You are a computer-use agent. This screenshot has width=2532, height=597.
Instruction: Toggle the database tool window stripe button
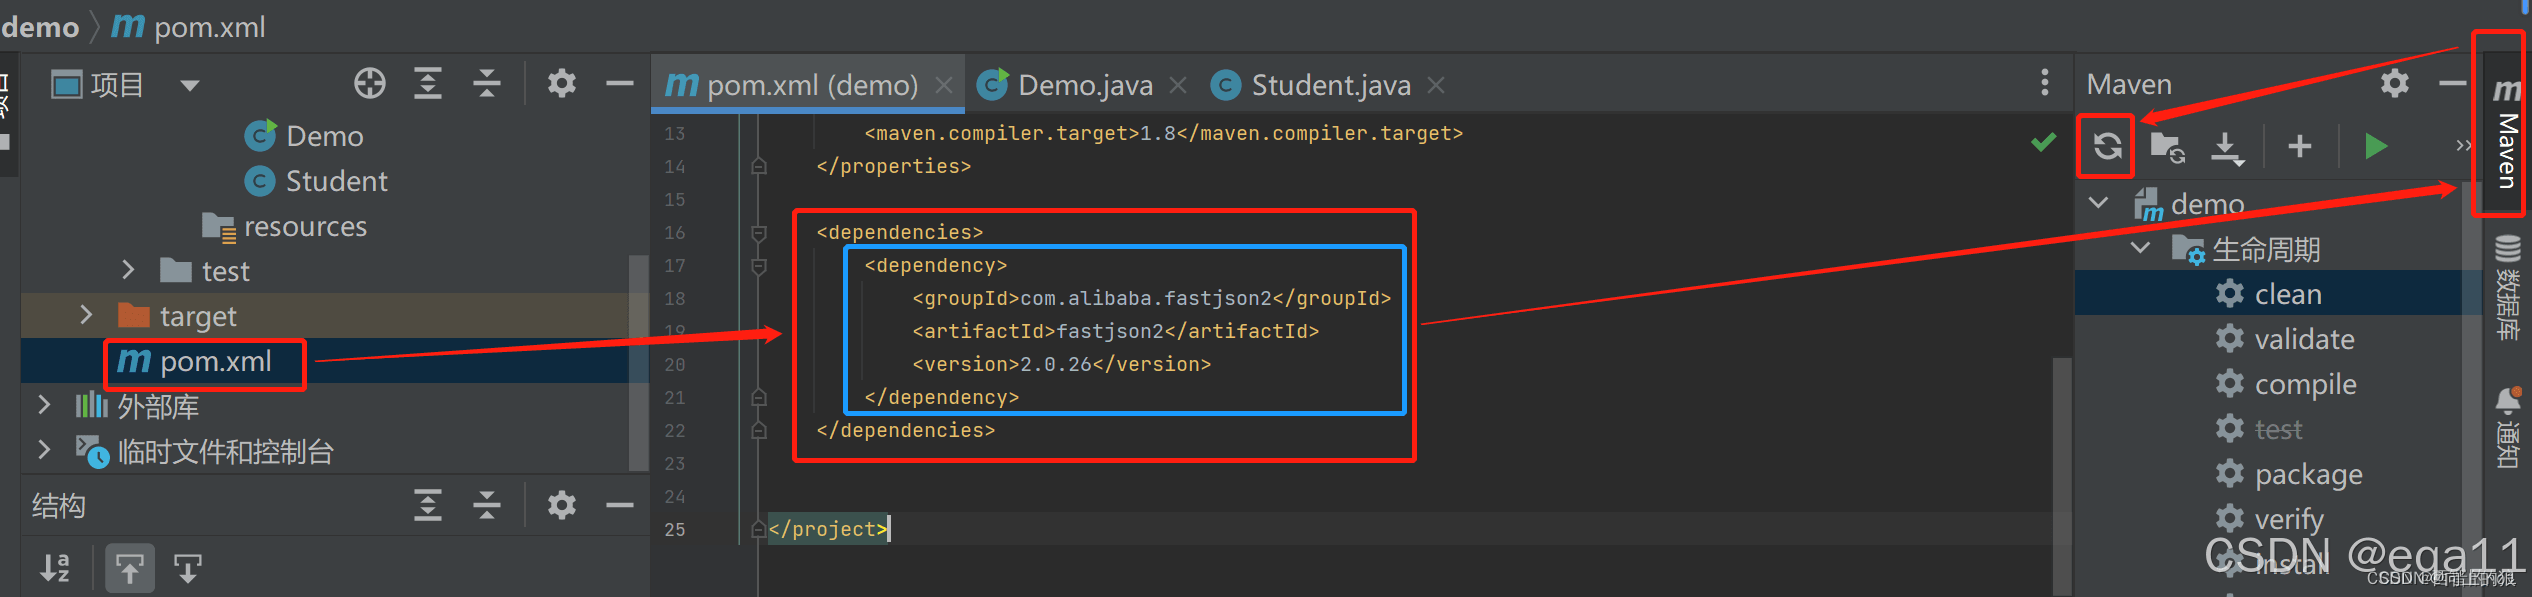pos(2507,285)
